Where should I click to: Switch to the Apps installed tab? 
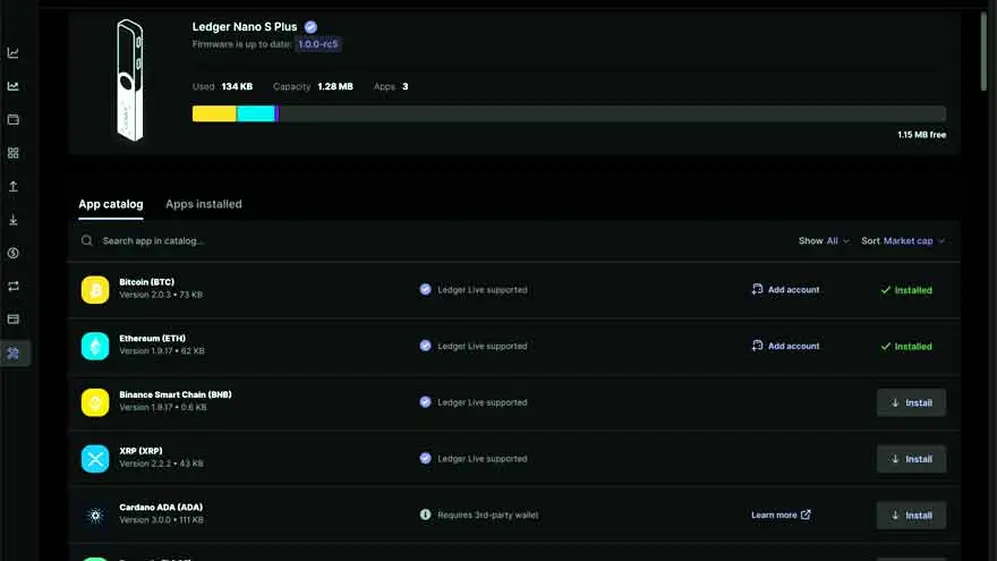[x=203, y=204]
